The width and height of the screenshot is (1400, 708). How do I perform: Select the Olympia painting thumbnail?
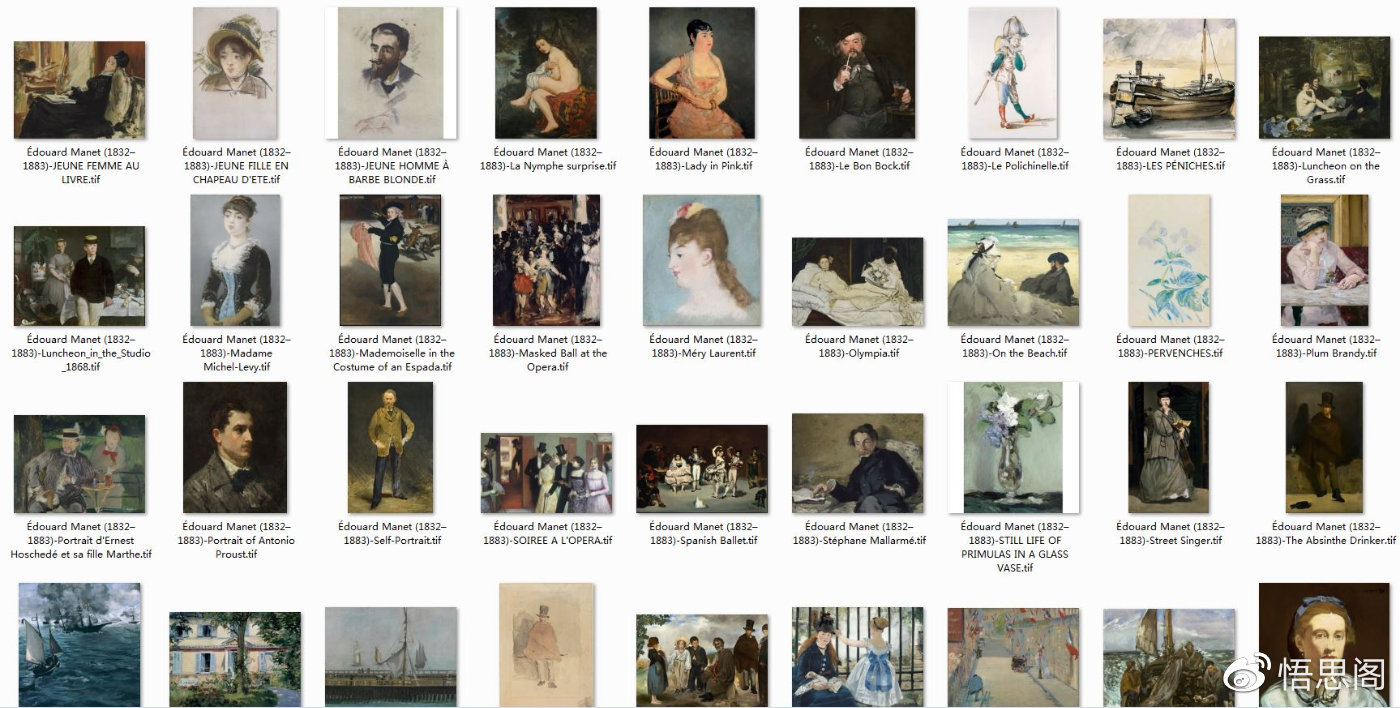[857, 282]
